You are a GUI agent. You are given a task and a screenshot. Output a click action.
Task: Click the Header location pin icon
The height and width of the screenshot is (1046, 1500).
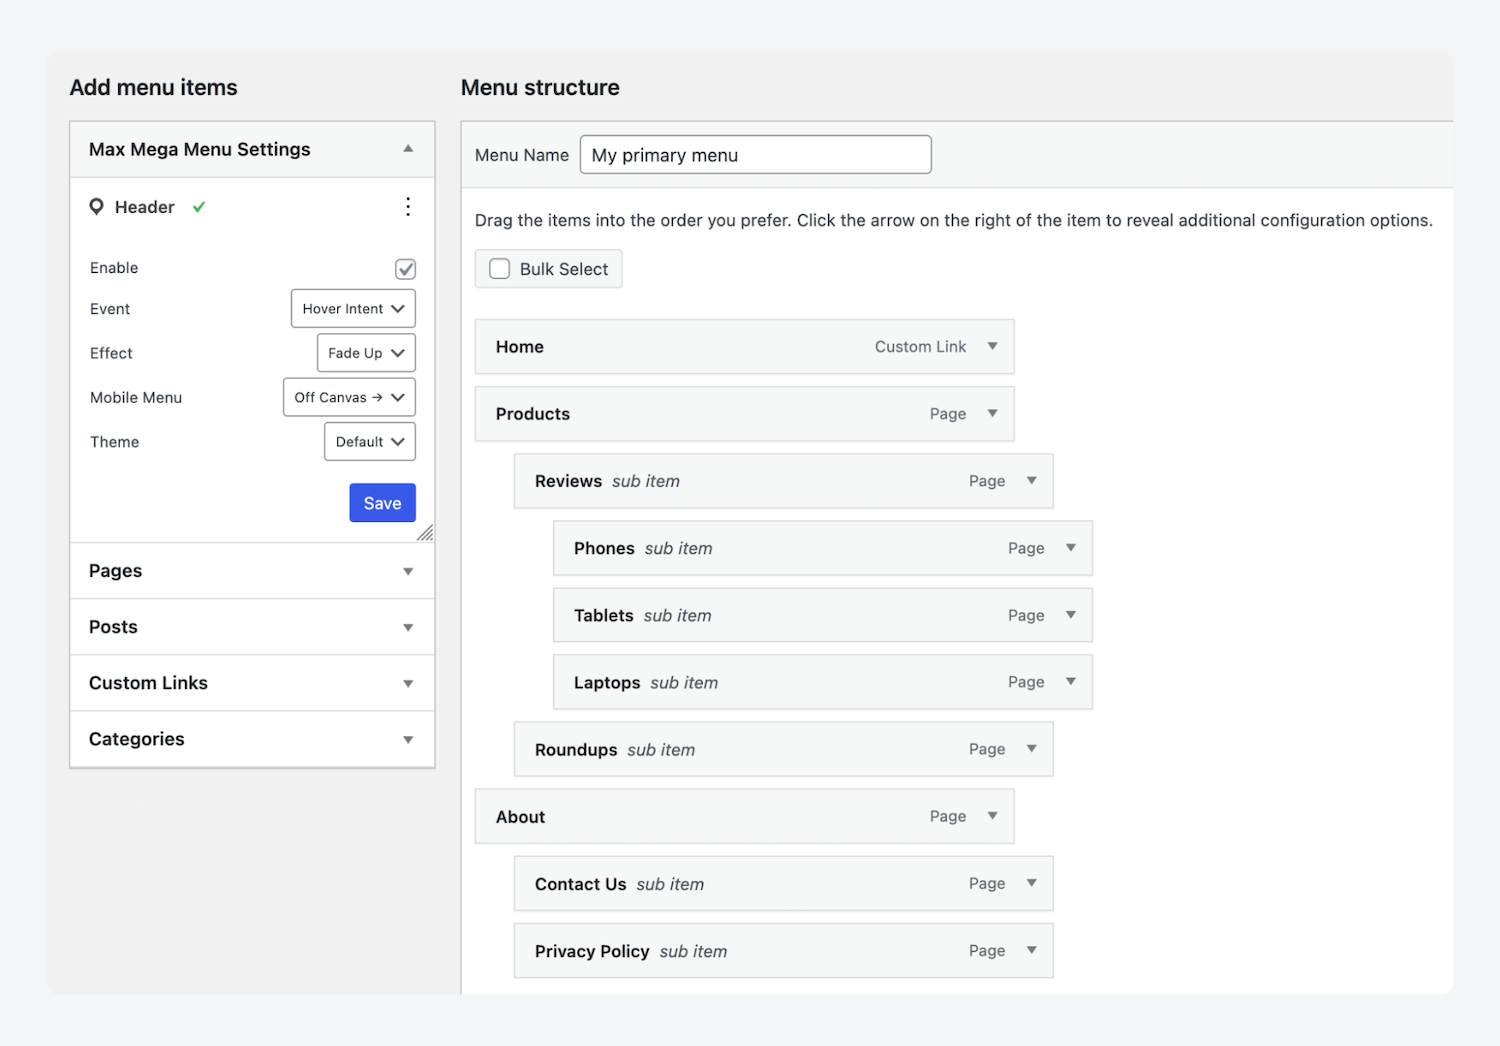97,207
